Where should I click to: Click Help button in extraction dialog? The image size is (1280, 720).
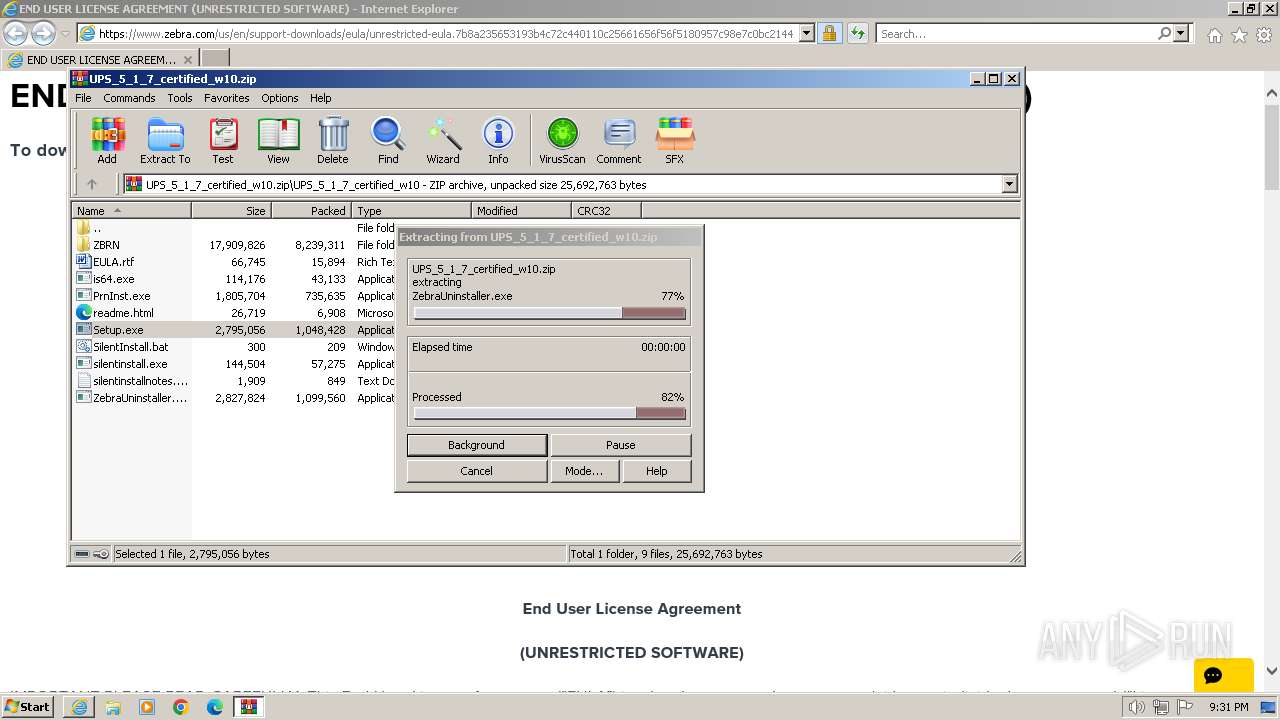[x=657, y=471]
